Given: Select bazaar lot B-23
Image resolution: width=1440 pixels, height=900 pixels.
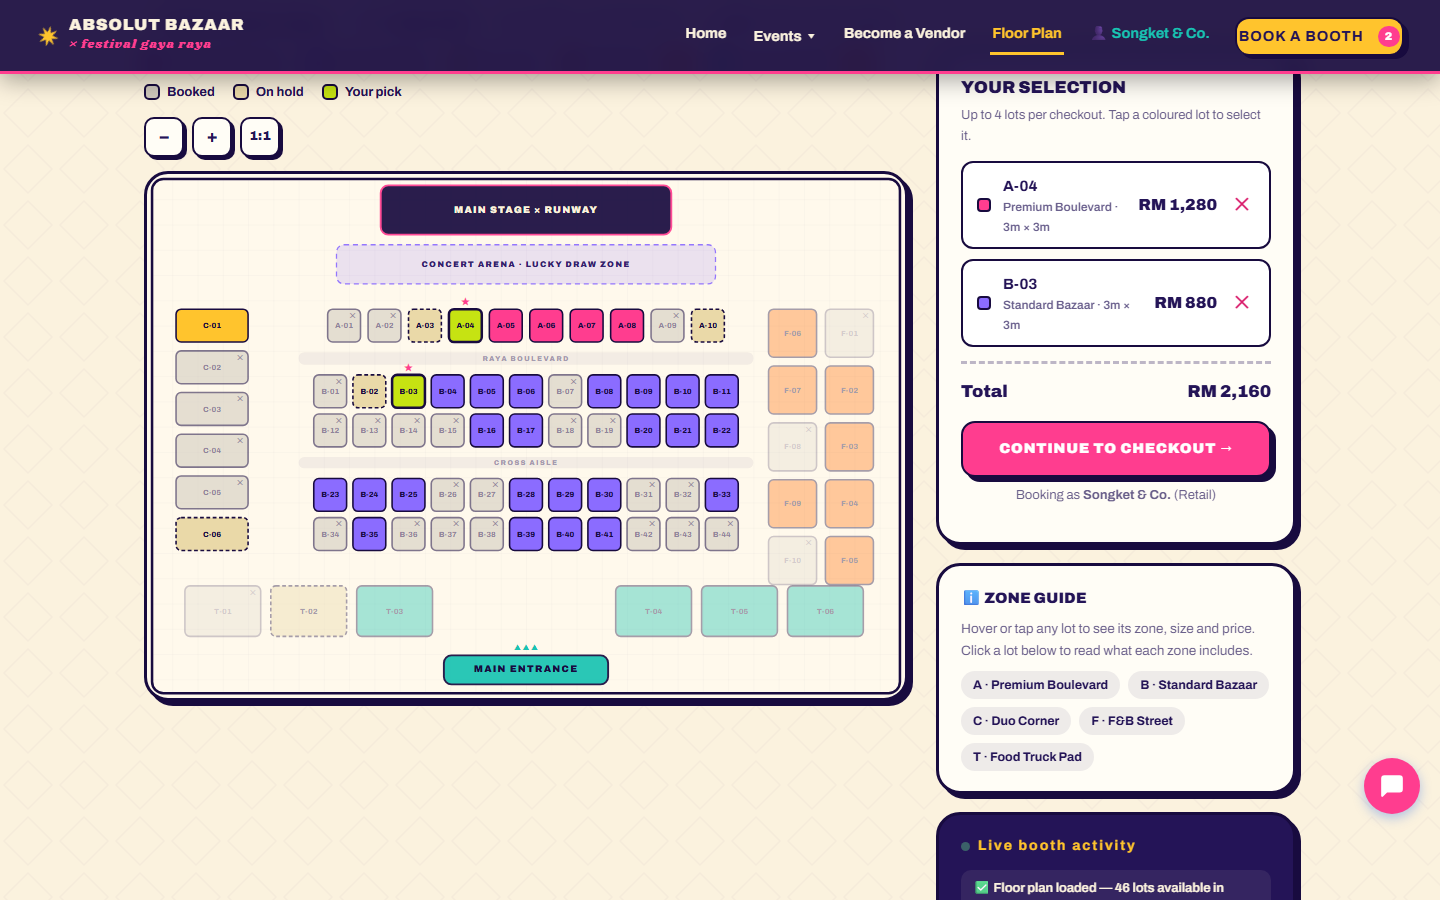Looking at the screenshot, I should (x=330, y=494).
